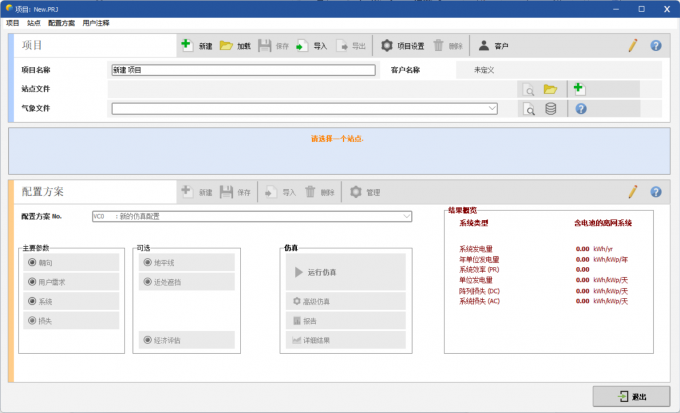Click the 新建 icon in the 项目 toolbar
680x413 pixels.
coord(187,45)
